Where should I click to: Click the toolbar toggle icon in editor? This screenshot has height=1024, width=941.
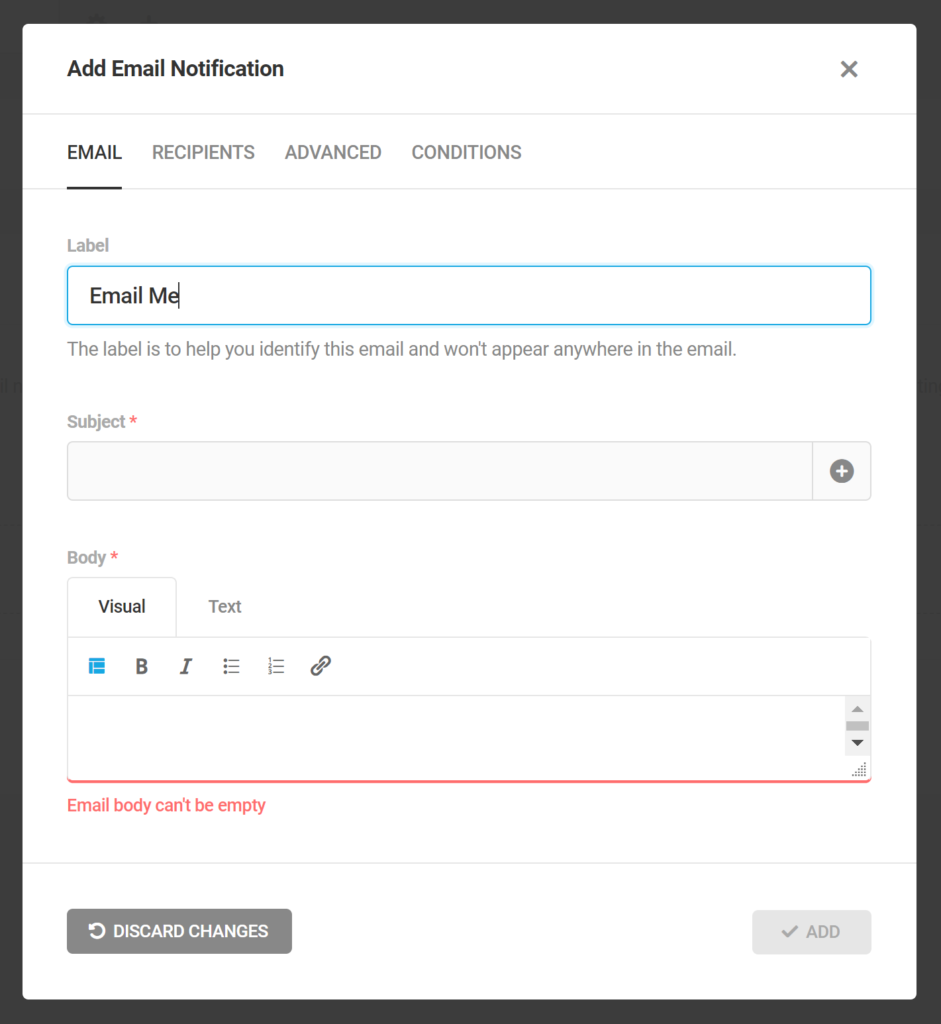point(97,666)
